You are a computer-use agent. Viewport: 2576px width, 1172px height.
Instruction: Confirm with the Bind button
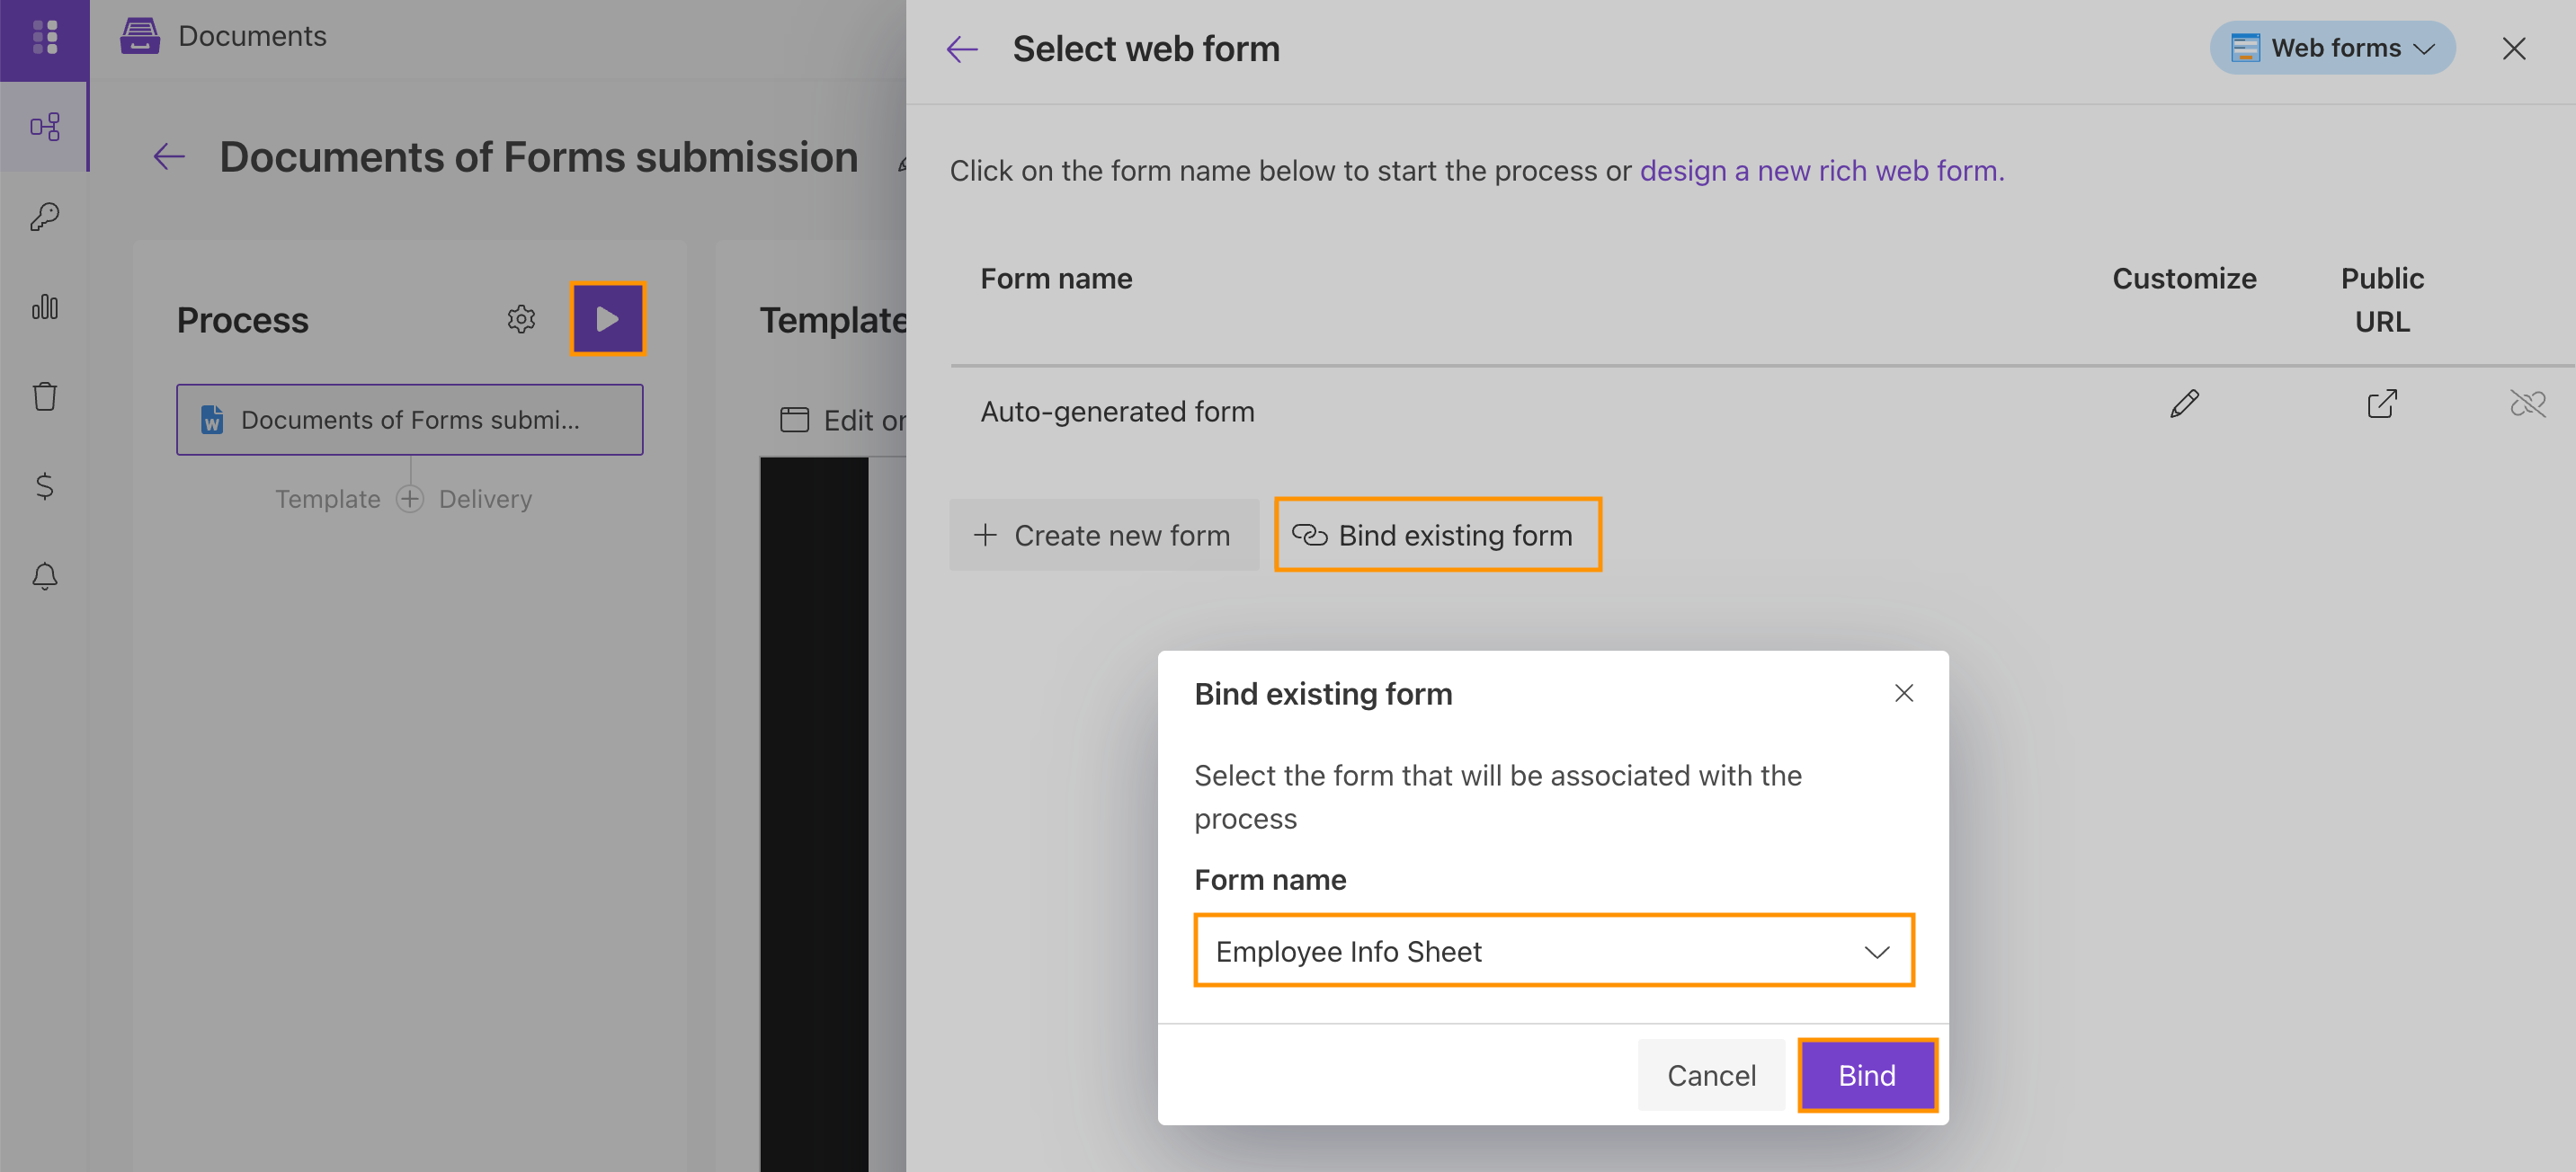click(x=1867, y=1075)
